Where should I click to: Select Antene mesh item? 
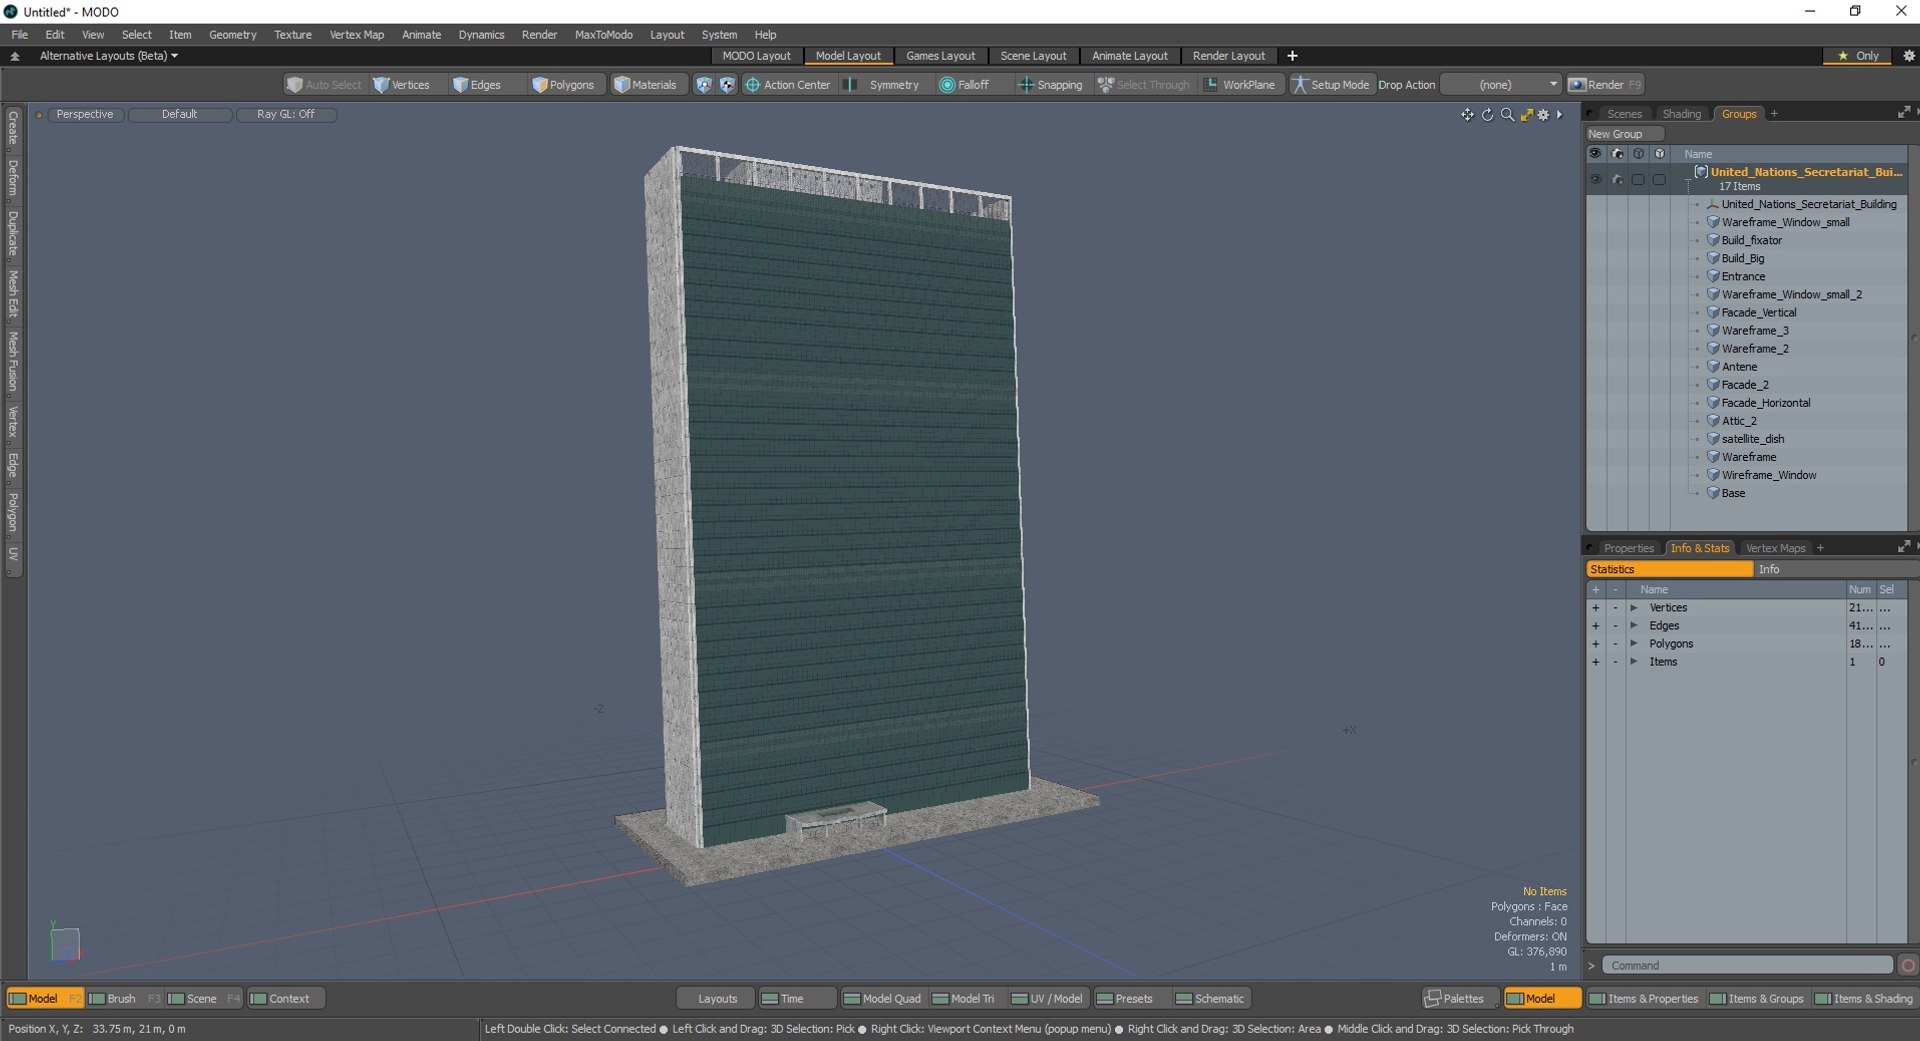click(1739, 367)
